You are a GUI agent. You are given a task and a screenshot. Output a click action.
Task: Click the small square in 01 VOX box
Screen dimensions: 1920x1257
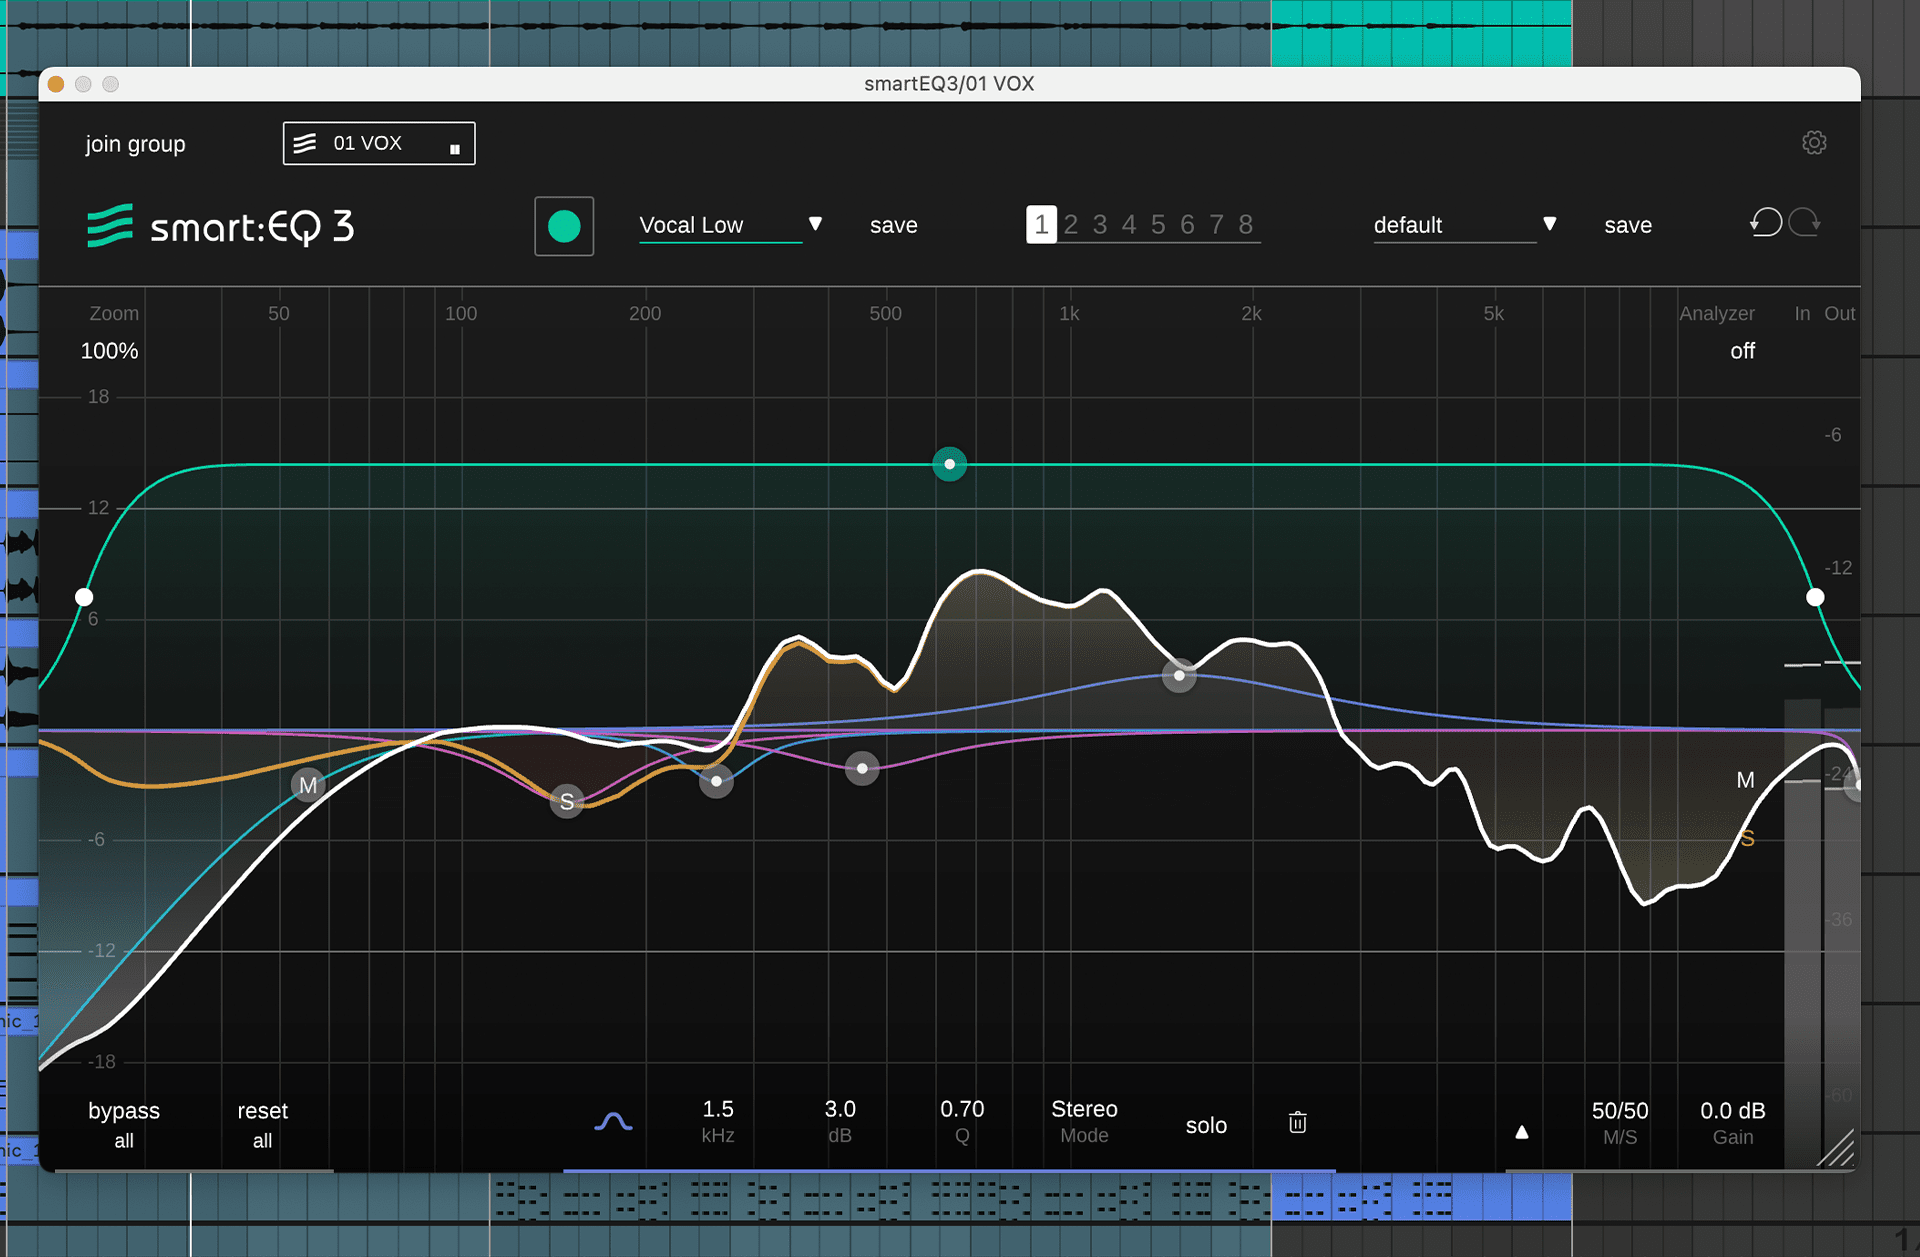tap(455, 149)
